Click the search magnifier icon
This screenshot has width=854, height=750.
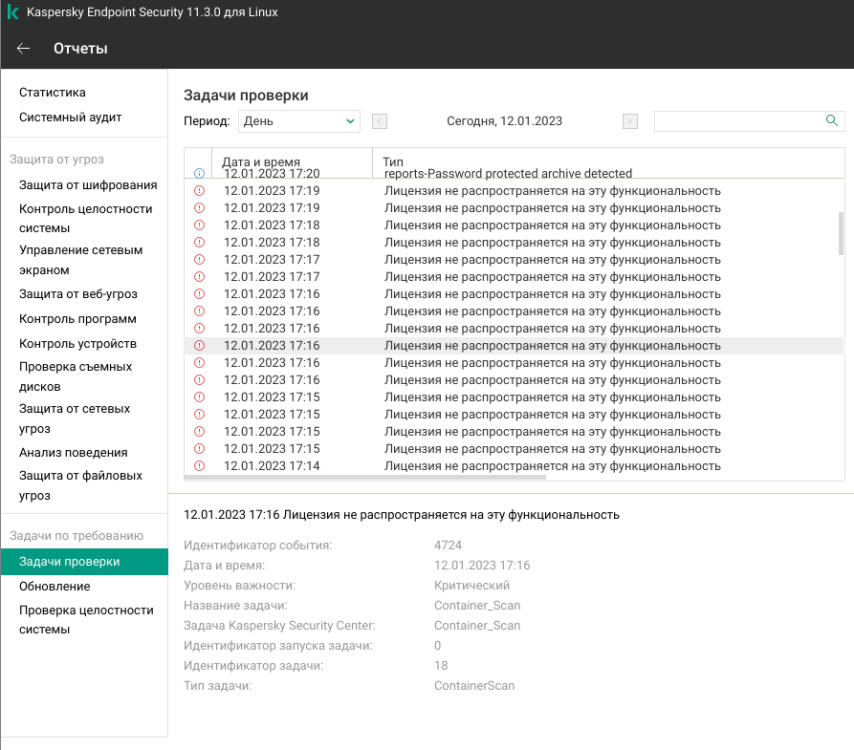tap(831, 120)
